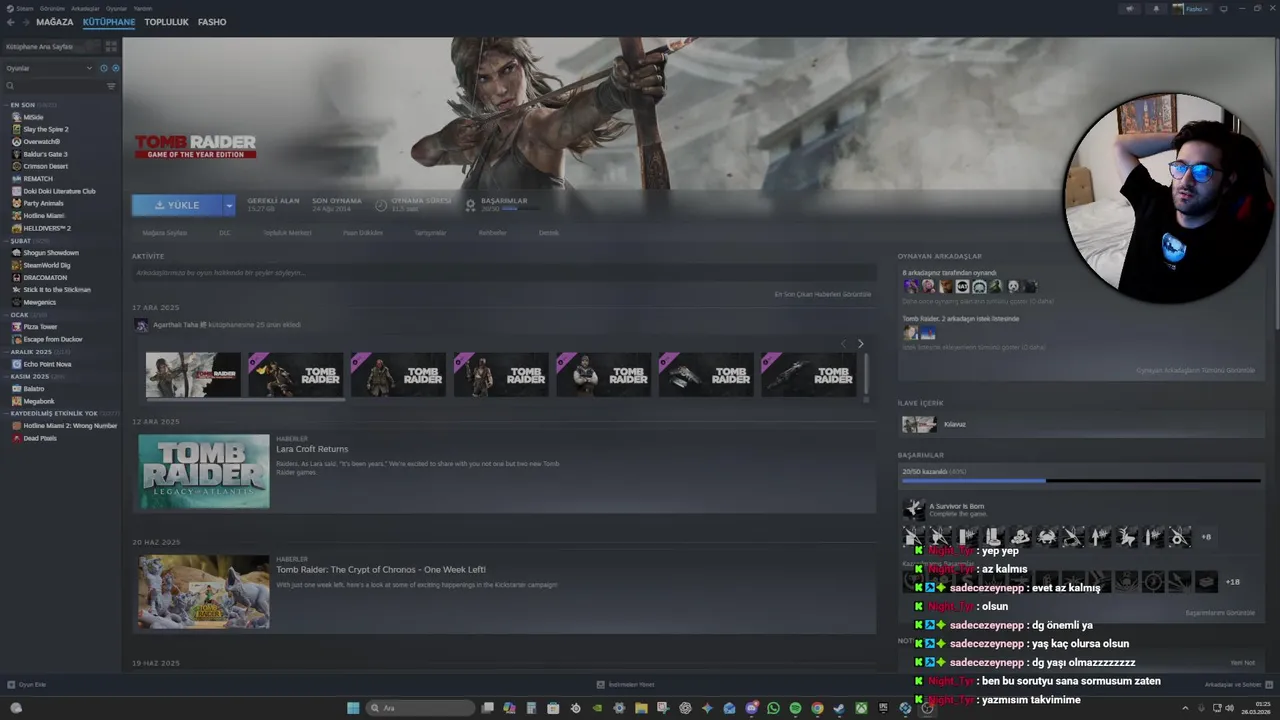Select Baldur's Gate 3
Viewport: 1280px width, 720px height.
click(x=45, y=154)
